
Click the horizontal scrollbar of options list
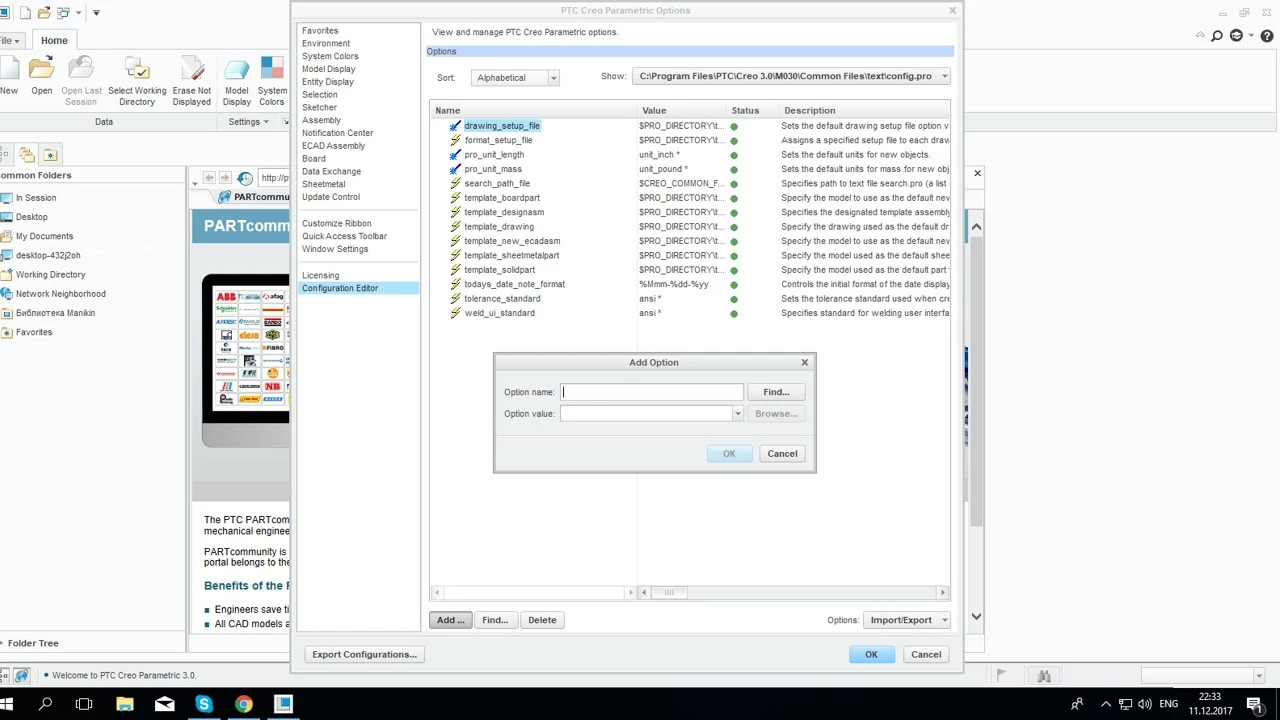click(x=669, y=593)
